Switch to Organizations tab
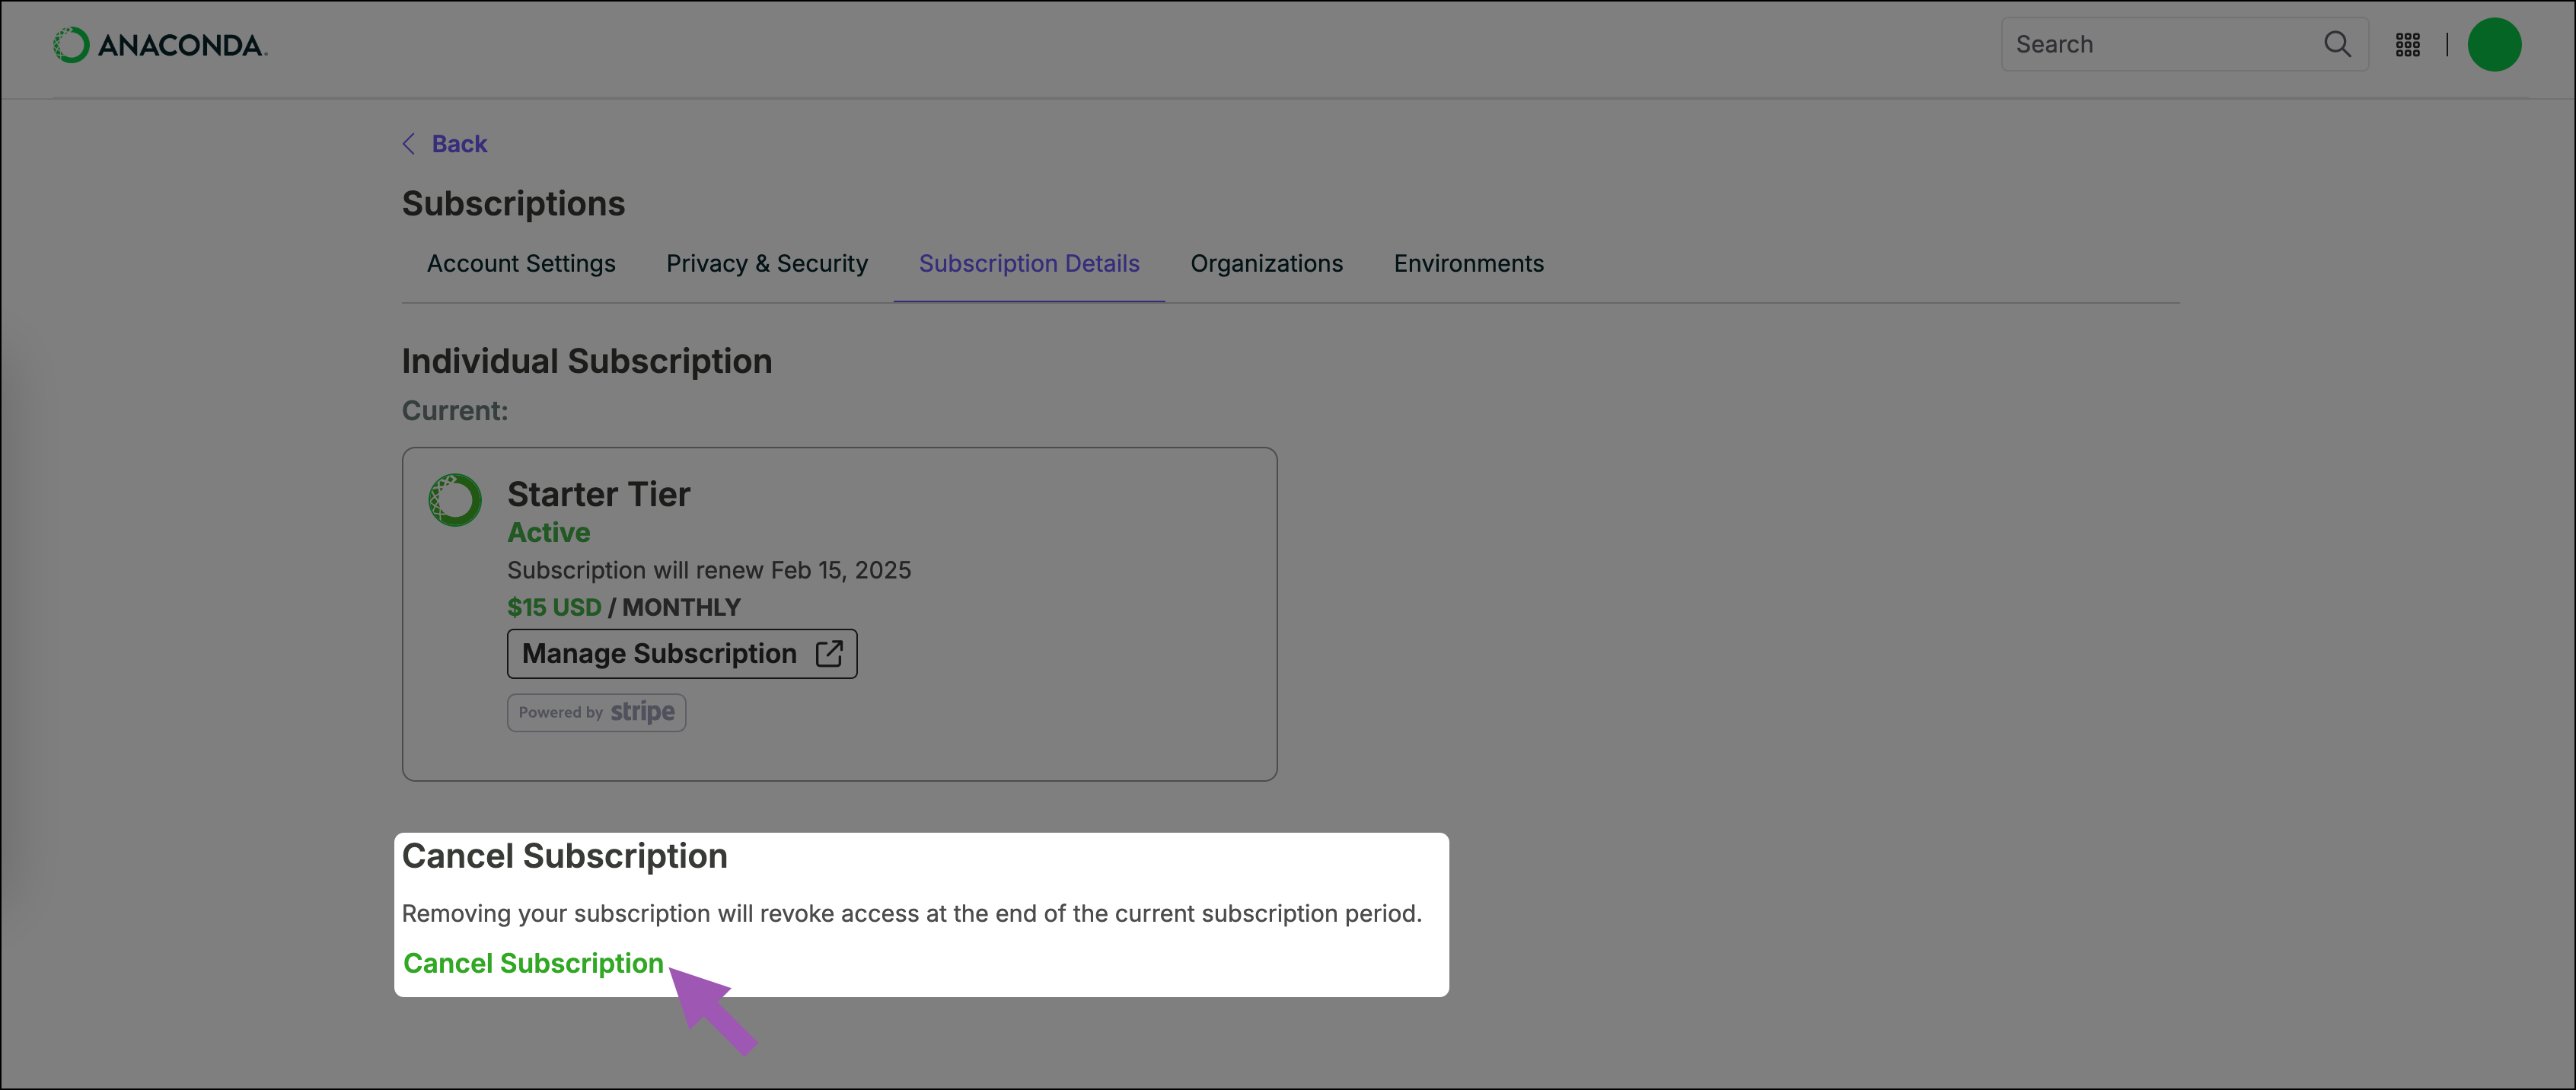The height and width of the screenshot is (1090, 2576). point(1266,264)
